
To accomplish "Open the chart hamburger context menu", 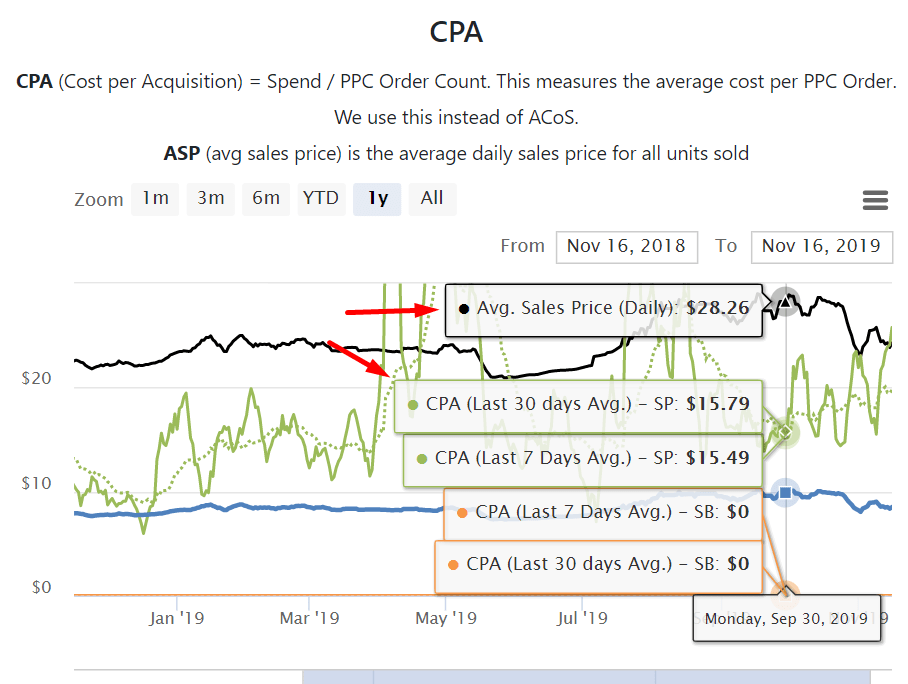I will 875,200.
